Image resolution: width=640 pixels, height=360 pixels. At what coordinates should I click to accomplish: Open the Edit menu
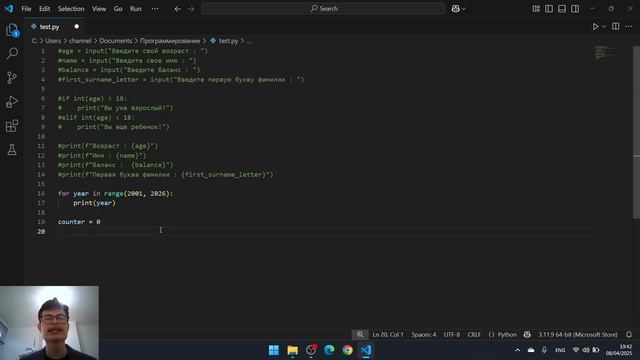[x=44, y=9]
